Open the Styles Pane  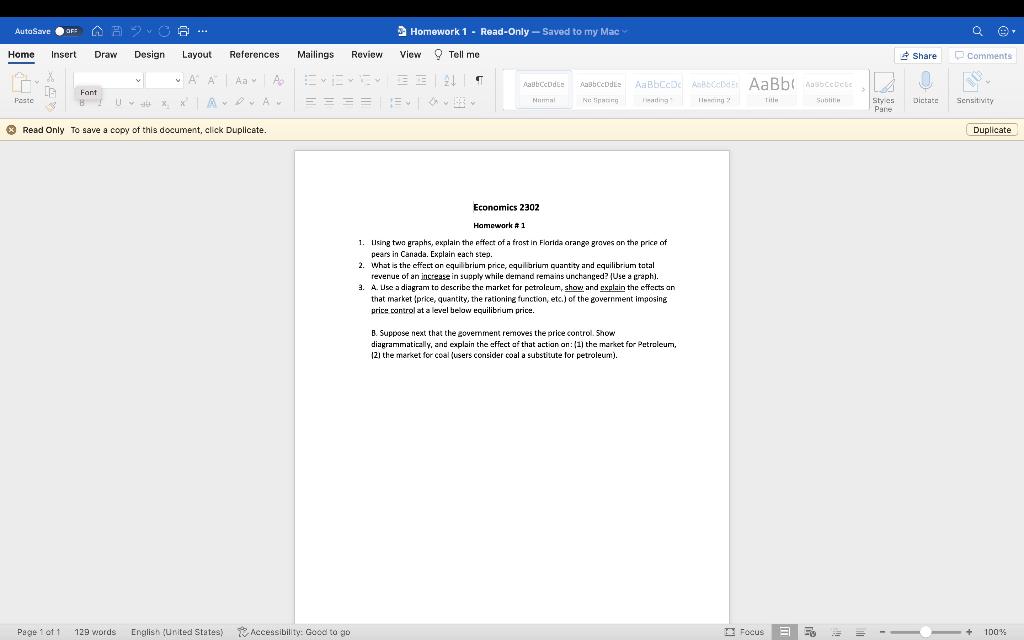(883, 91)
